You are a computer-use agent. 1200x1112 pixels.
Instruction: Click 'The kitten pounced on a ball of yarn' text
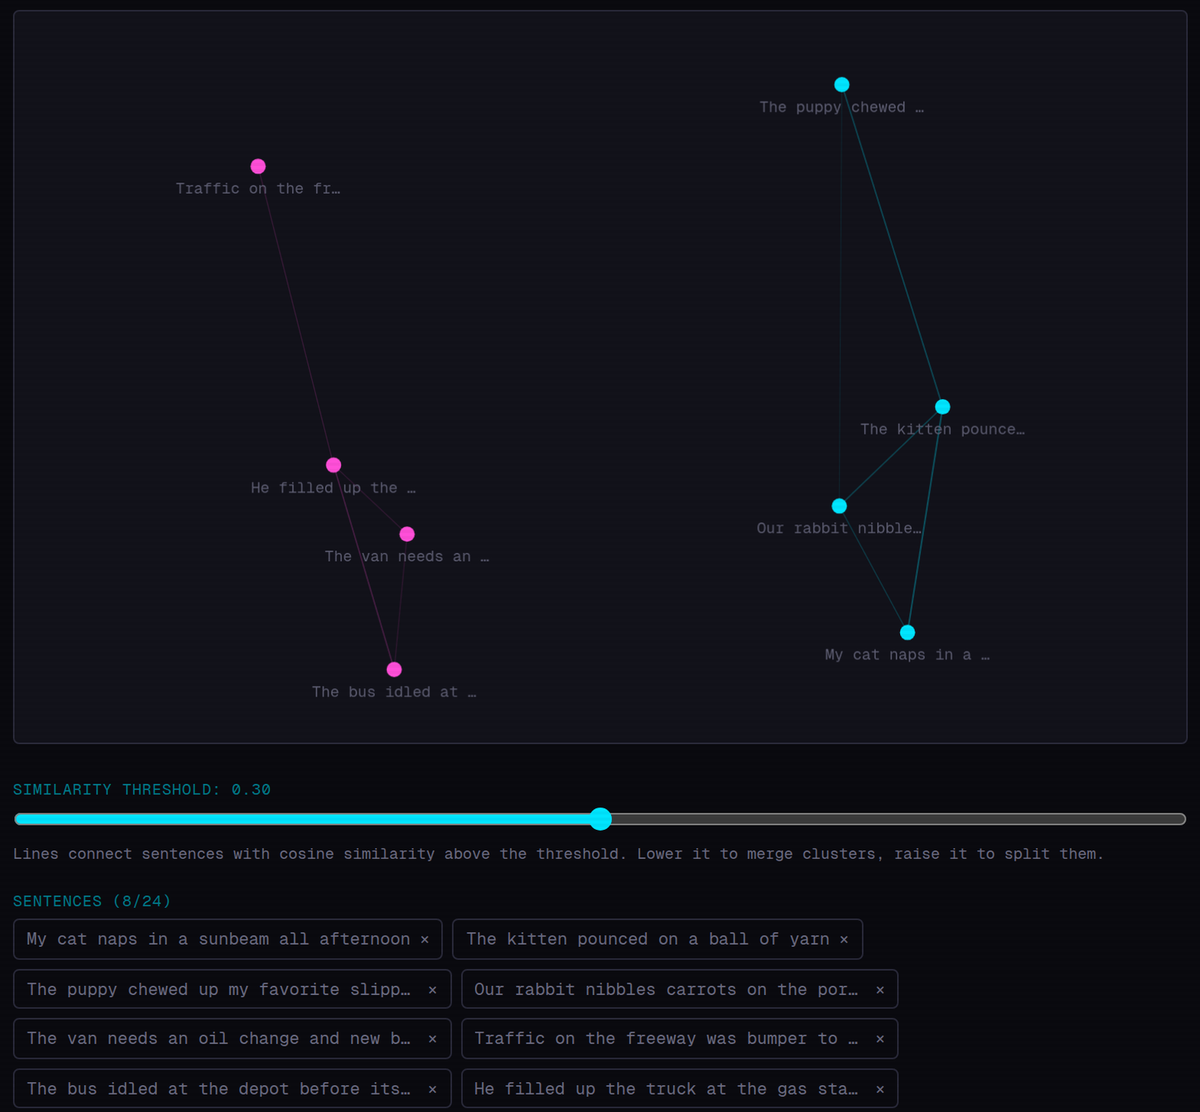coord(648,939)
